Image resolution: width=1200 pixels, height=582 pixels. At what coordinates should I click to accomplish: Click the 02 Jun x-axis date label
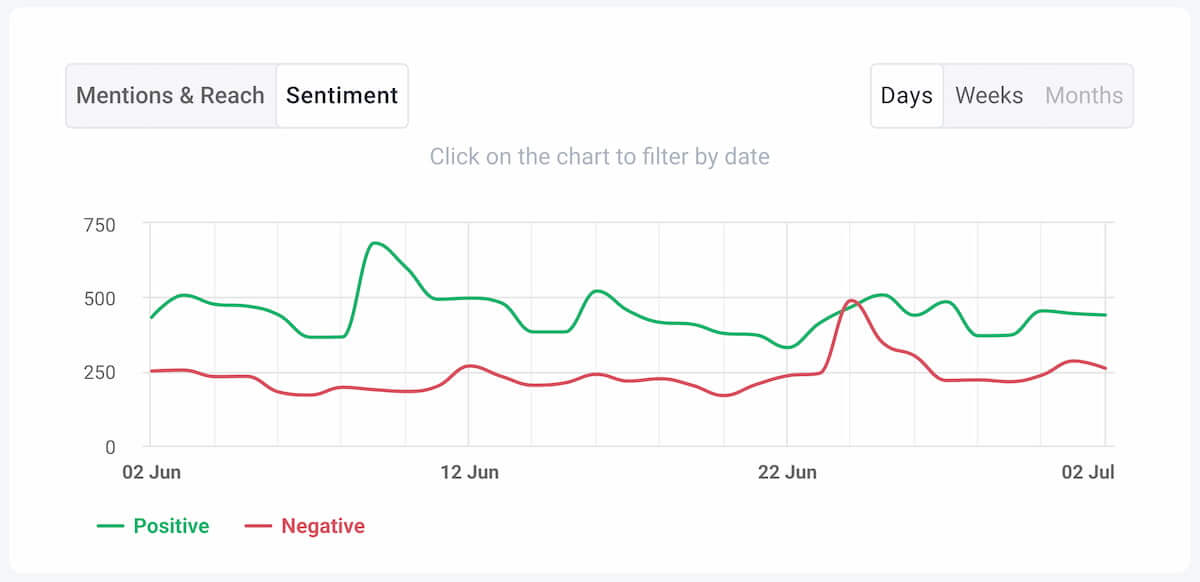[150, 472]
